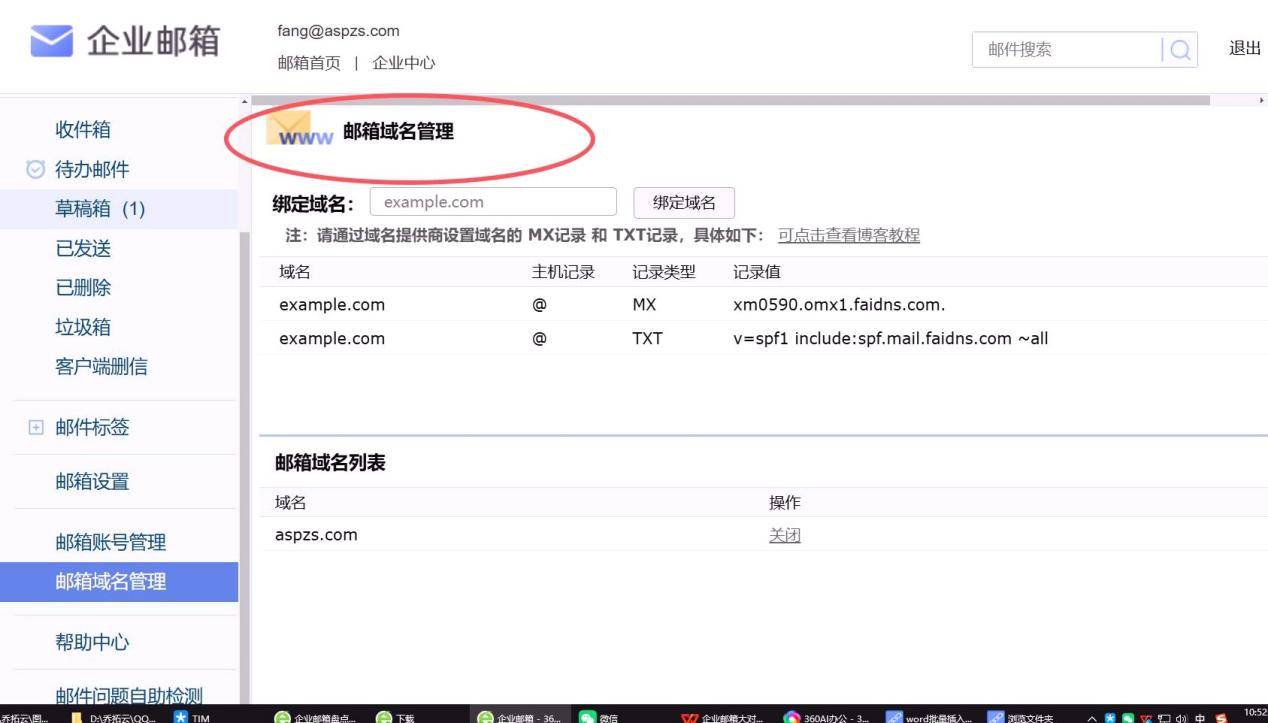Go to 邮箱账号管理
1268x723 pixels.
point(110,542)
